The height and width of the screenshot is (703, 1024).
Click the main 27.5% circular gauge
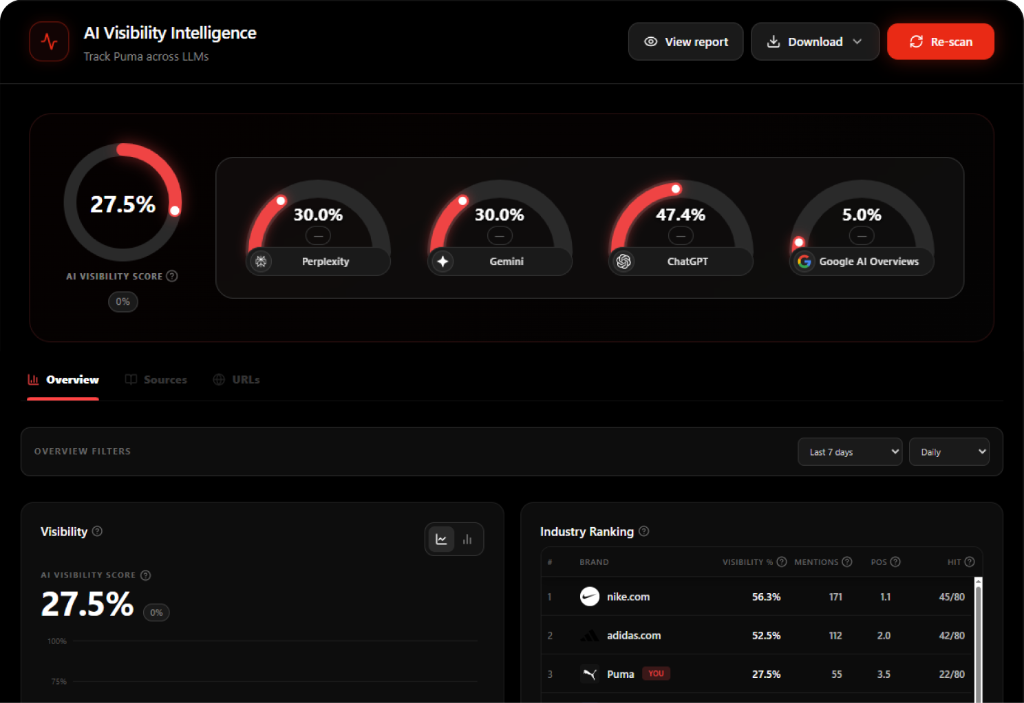pos(123,203)
